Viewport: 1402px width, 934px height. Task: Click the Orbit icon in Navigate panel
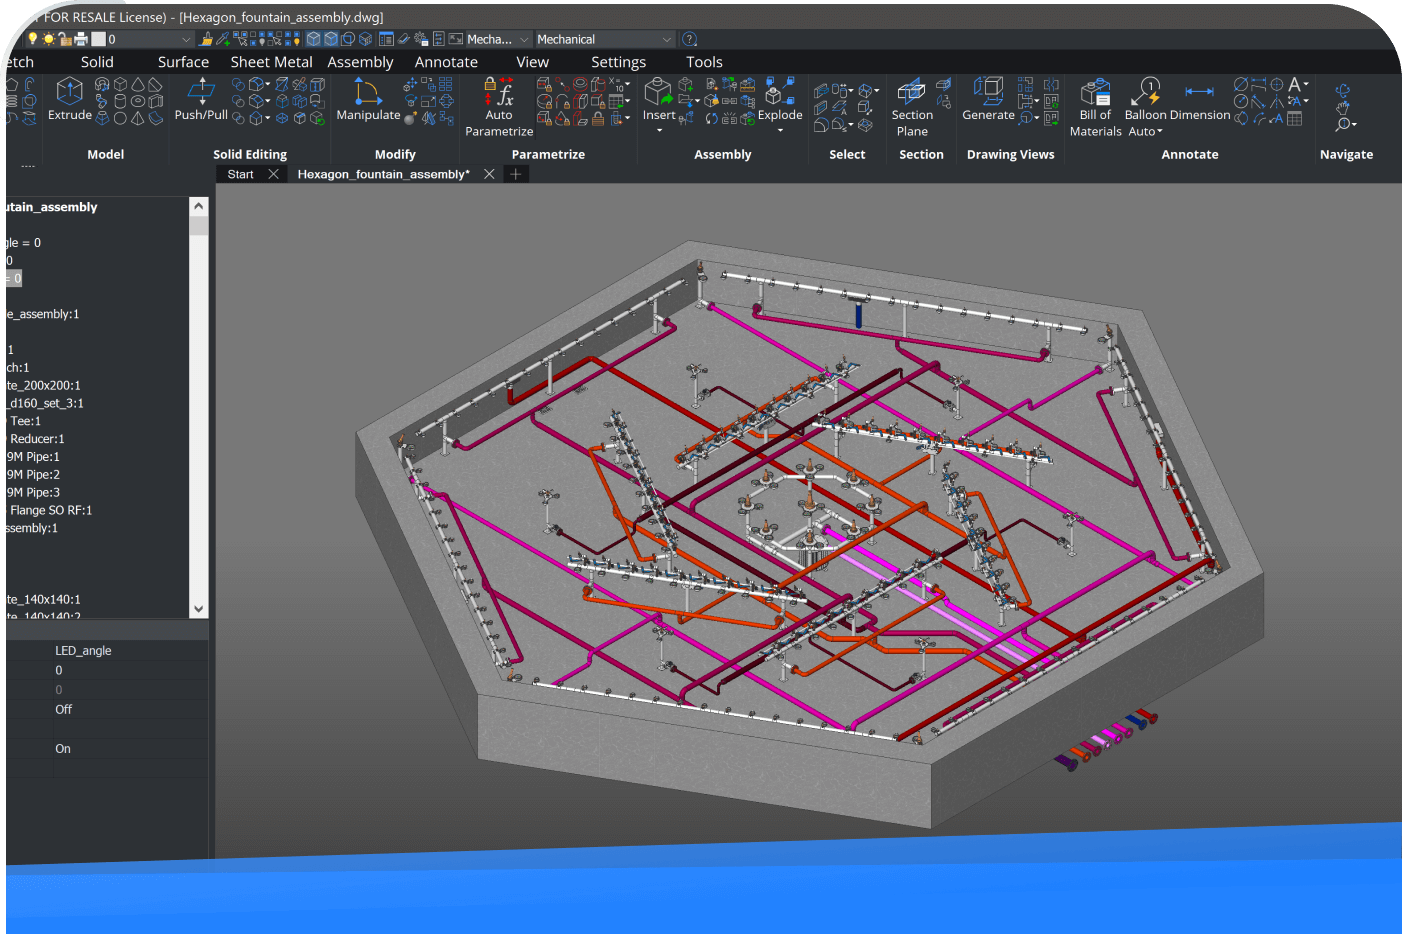pyautogui.click(x=1343, y=90)
